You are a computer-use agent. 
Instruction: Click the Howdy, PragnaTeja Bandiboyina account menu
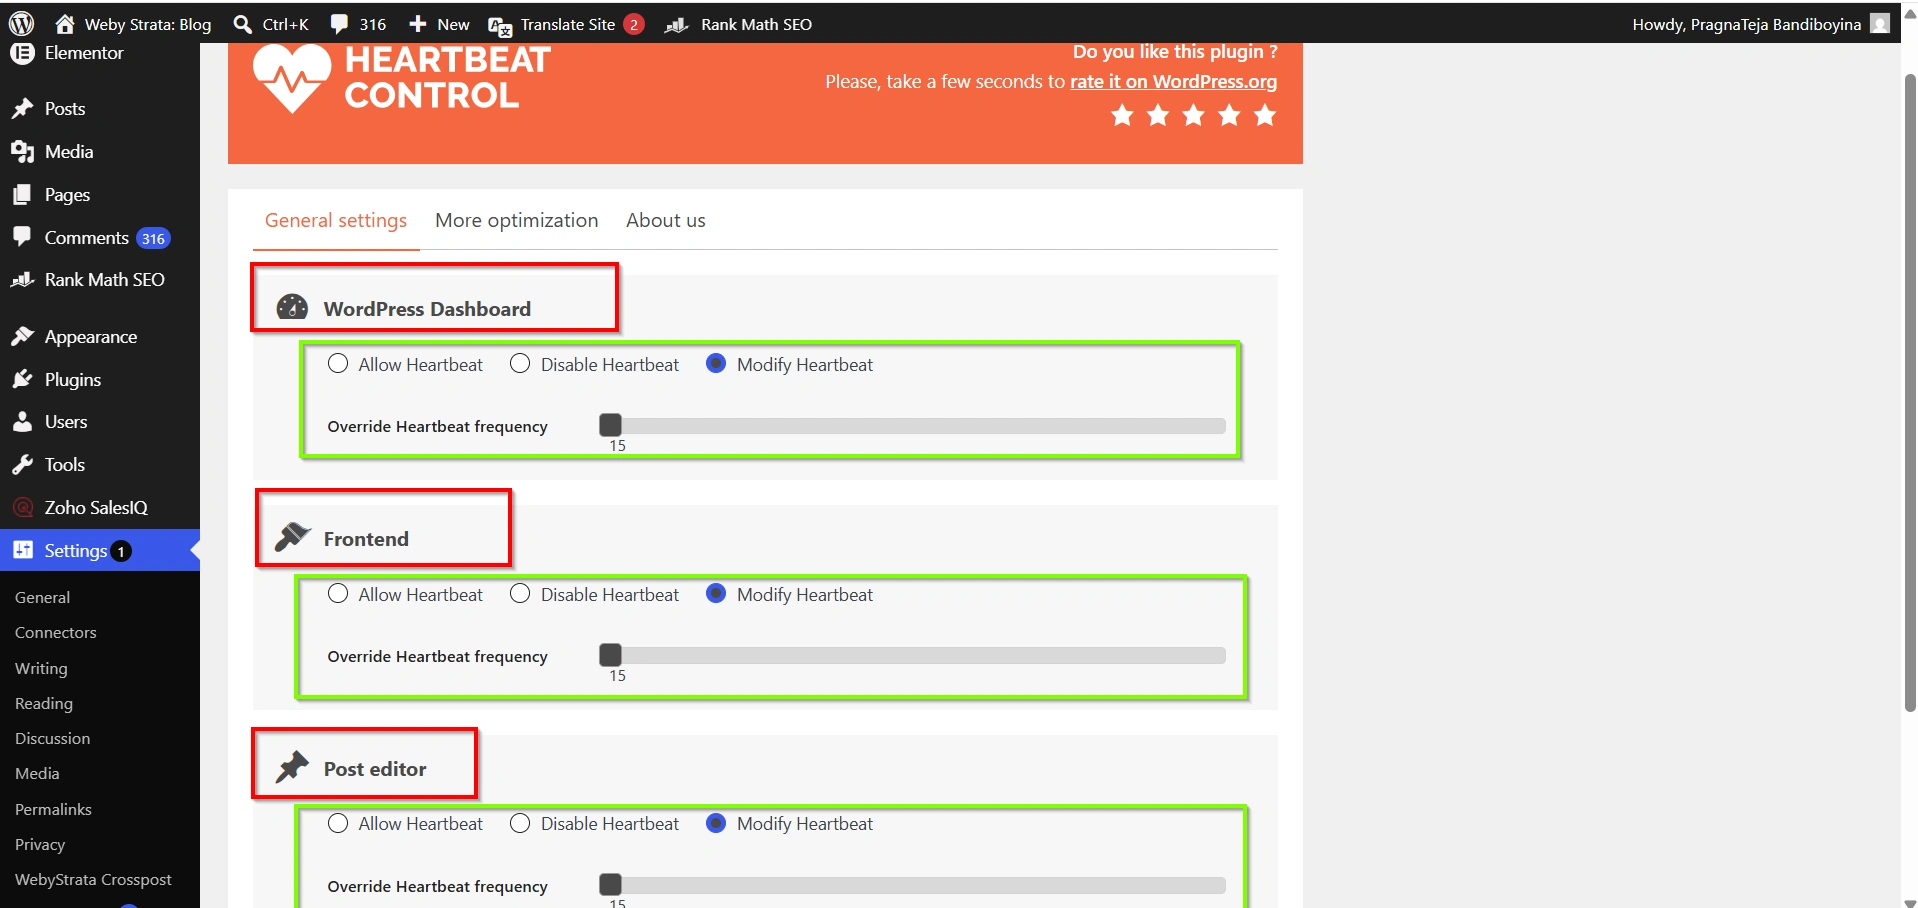(1760, 24)
